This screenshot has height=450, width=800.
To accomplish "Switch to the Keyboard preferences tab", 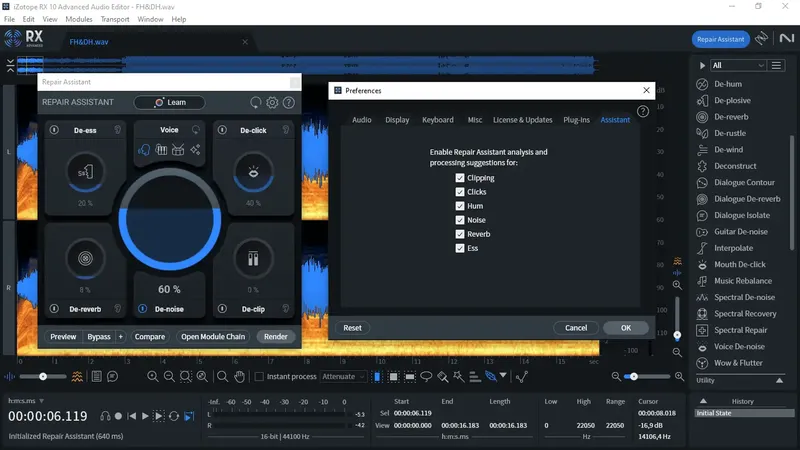I will click(438, 120).
